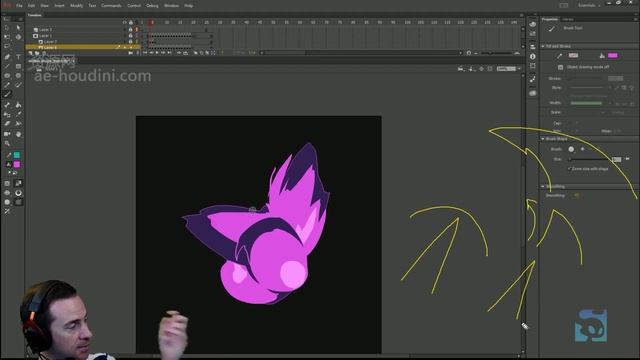The width and height of the screenshot is (640, 360).
Task: Toggle Show/Hide all layers eye header
Action: coord(124,22)
